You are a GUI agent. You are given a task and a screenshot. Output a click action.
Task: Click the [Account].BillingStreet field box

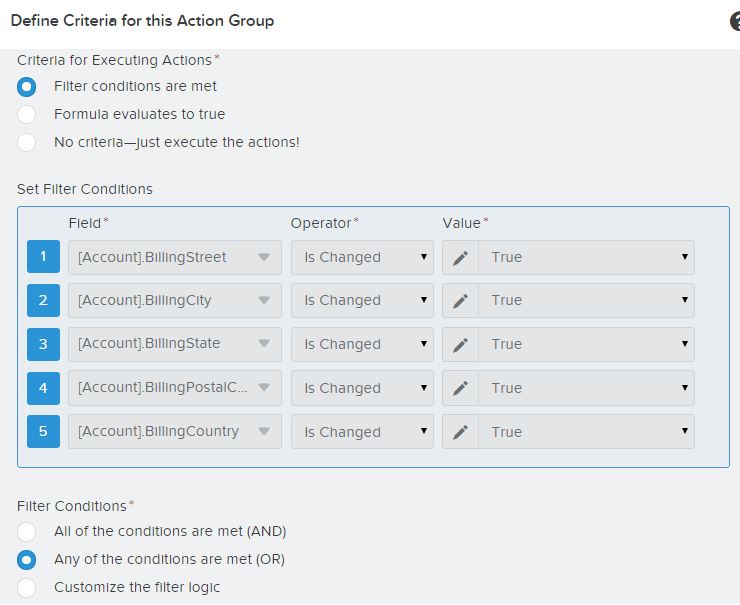tap(174, 257)
